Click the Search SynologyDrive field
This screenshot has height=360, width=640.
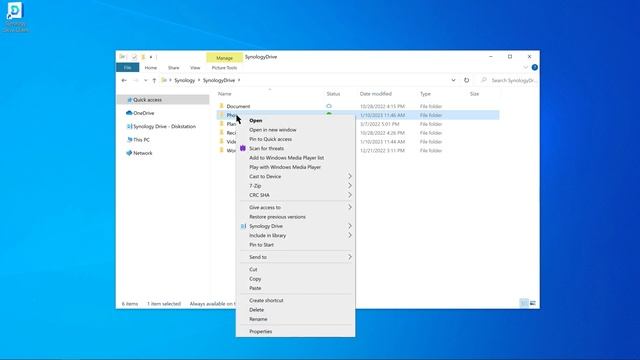click(x=509, y=80)
